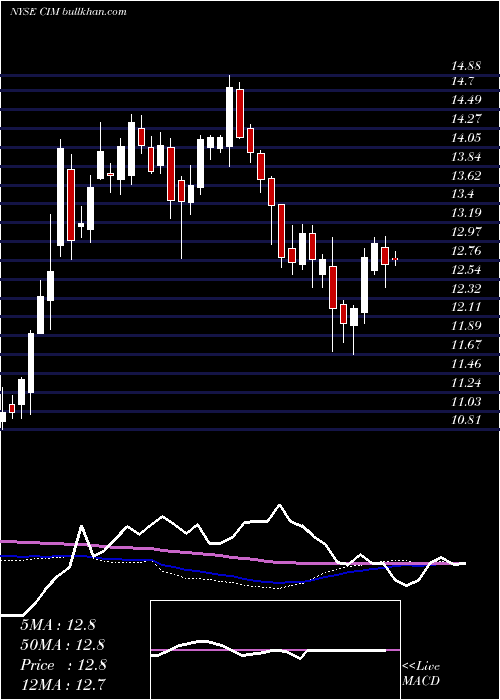
Task: Click the 10.81 price axis label
Action: [466, 420]
